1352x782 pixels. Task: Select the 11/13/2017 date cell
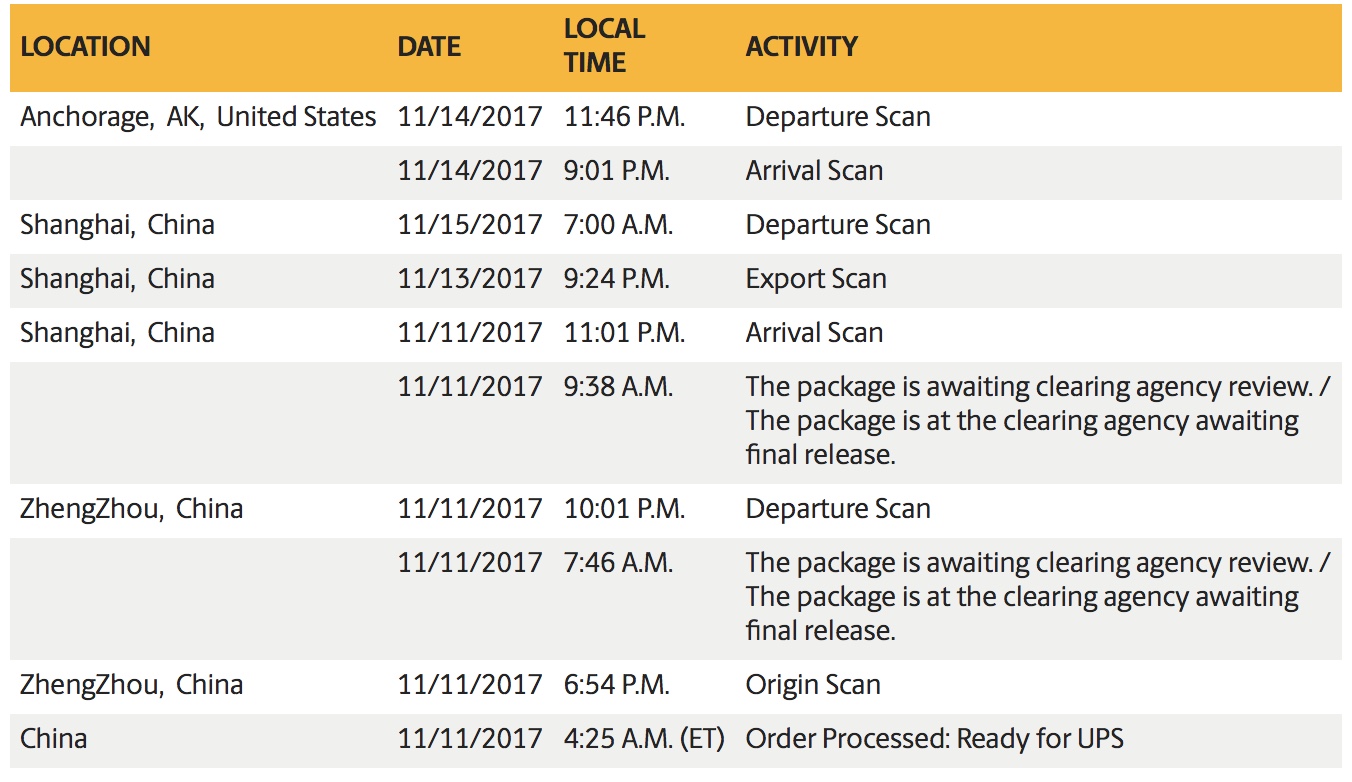pos(469,279)
